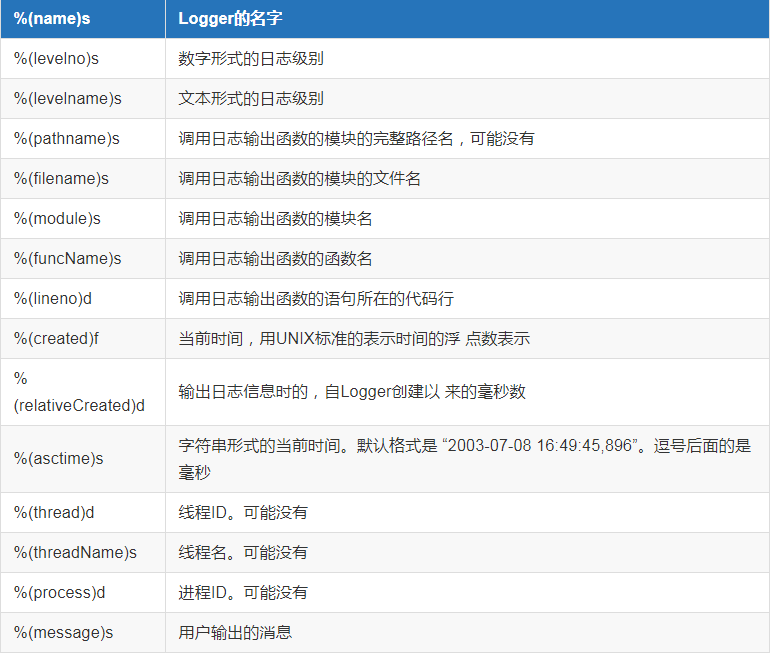Select the %(lineno)d cell
The image size is (771, 654).
(83, 298)
